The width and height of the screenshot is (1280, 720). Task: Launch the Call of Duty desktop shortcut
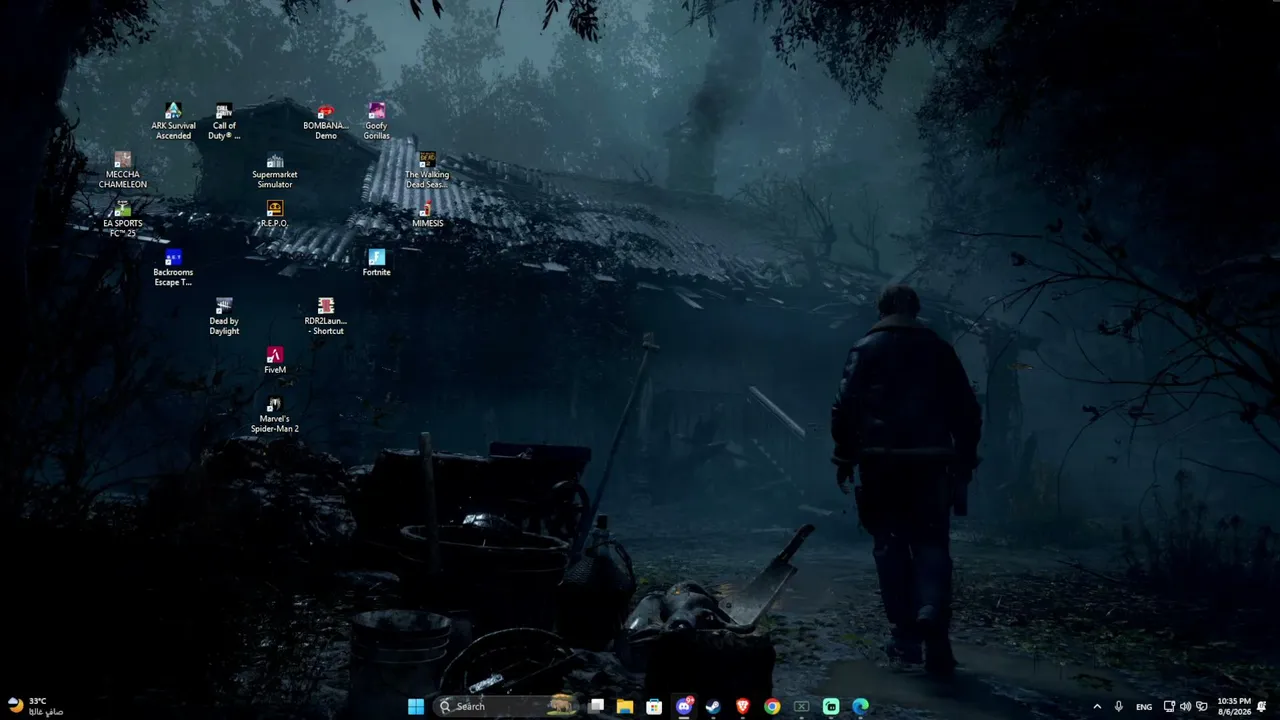coord(224,121)
